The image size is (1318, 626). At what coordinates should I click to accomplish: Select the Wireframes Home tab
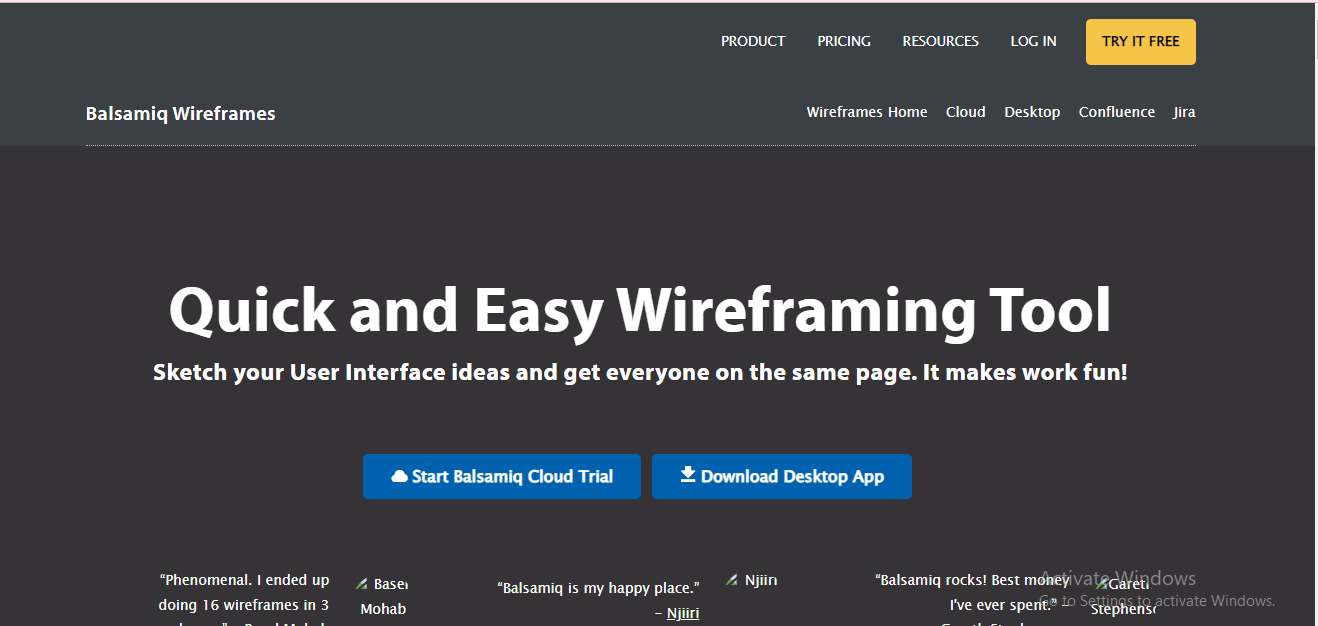tap(866, 112)
